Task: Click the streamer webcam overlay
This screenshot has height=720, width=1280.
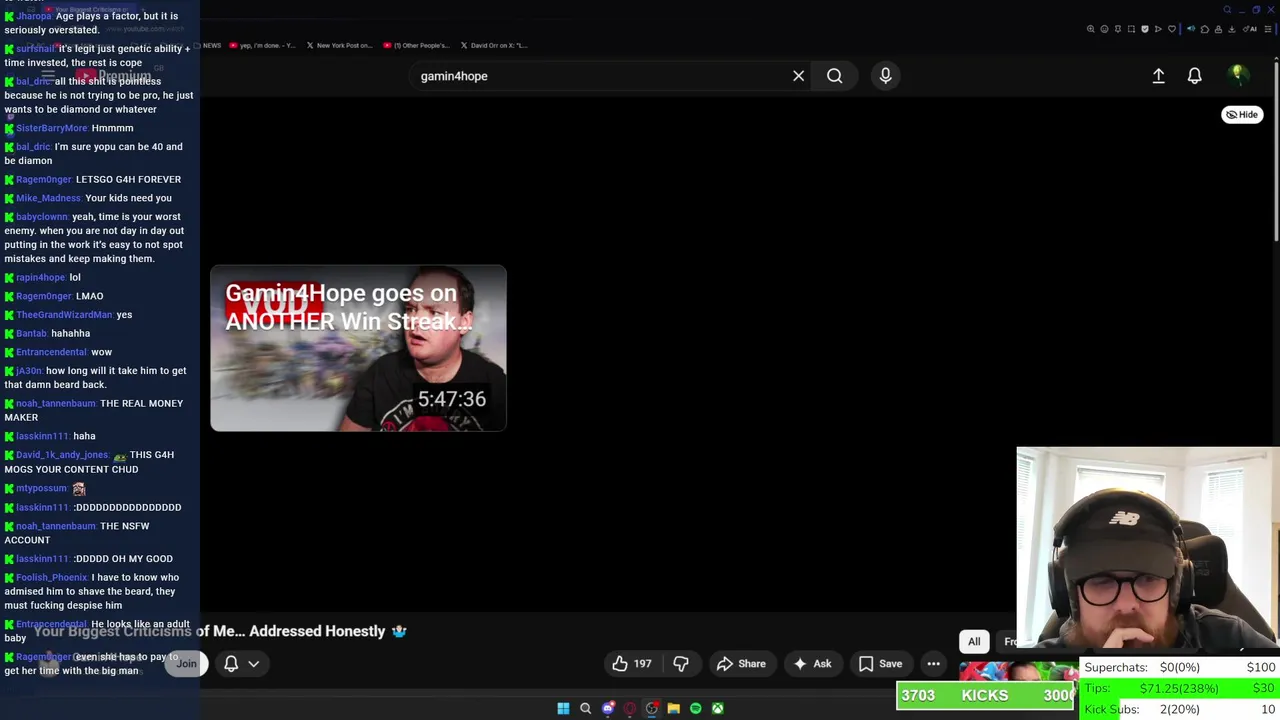Action: [x=1148, y=548]
